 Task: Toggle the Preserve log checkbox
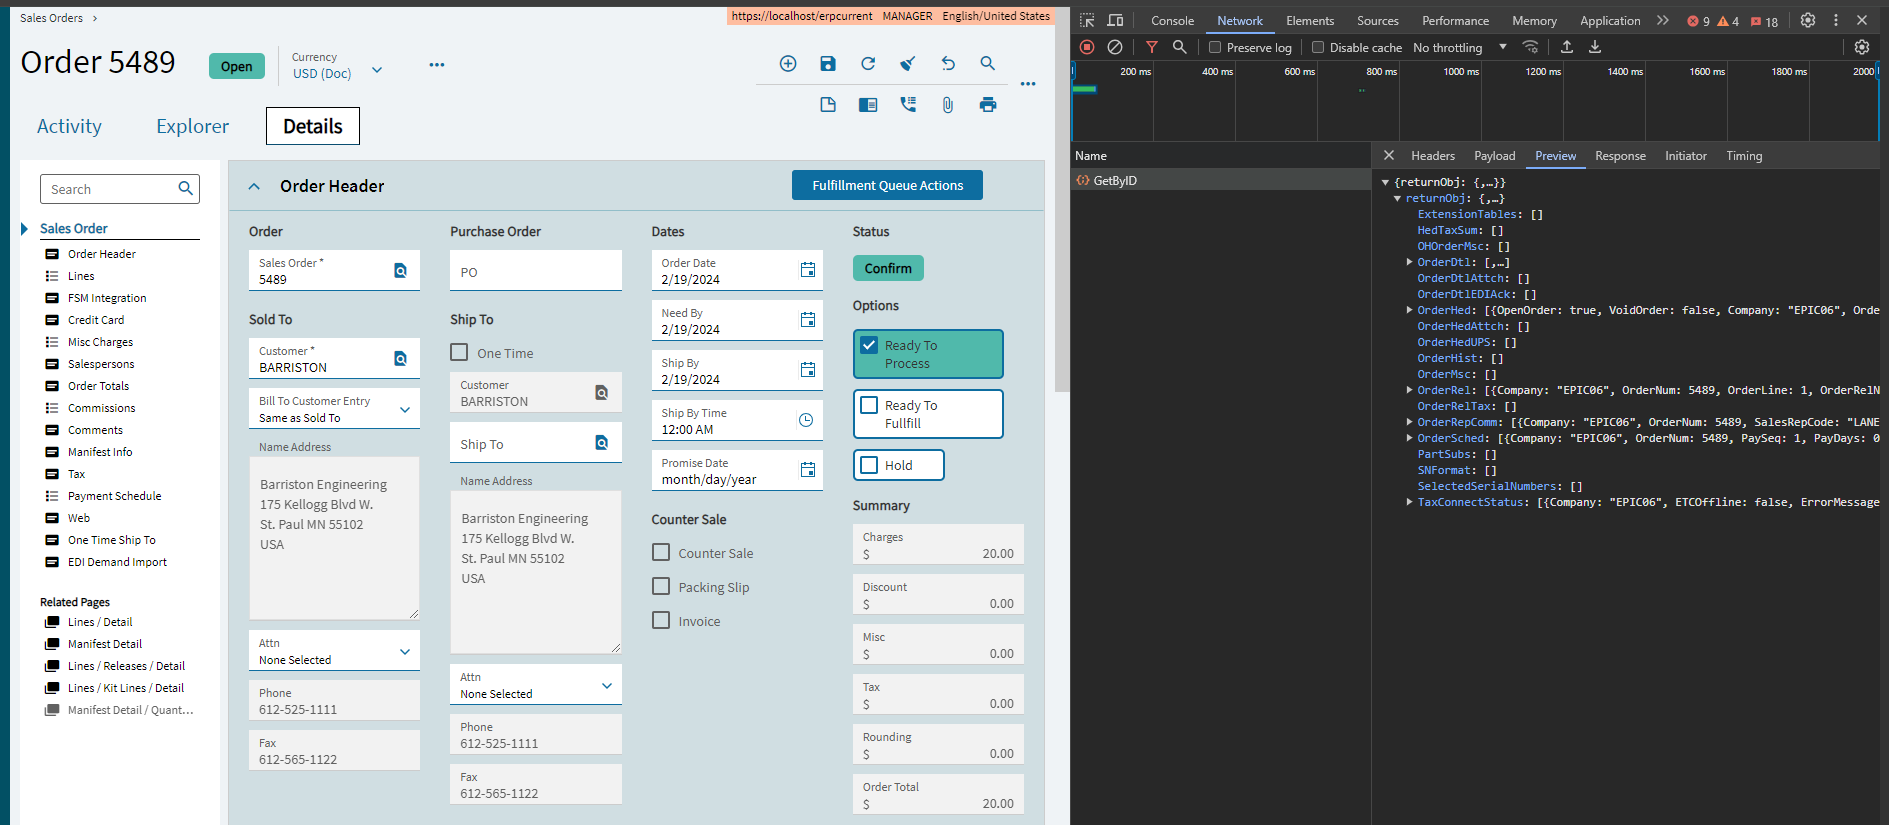[x=1215, y=47]
